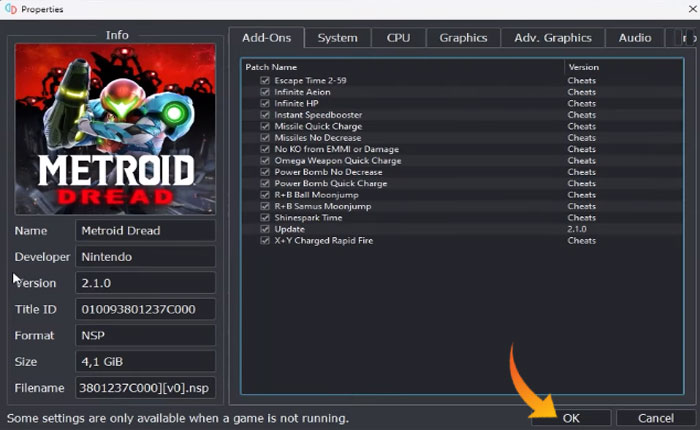Toggle X+Y Charged Rapid Fire checkbox
The image size is (700, 430).
point(265,241)
